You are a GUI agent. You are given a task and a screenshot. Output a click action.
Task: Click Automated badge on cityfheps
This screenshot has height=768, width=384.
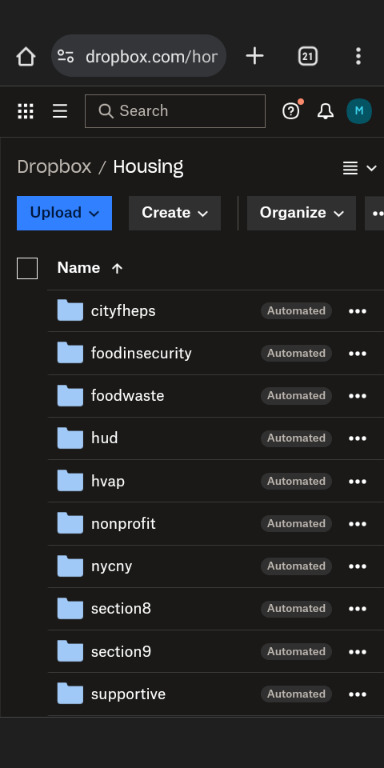[x=296, y=311]
